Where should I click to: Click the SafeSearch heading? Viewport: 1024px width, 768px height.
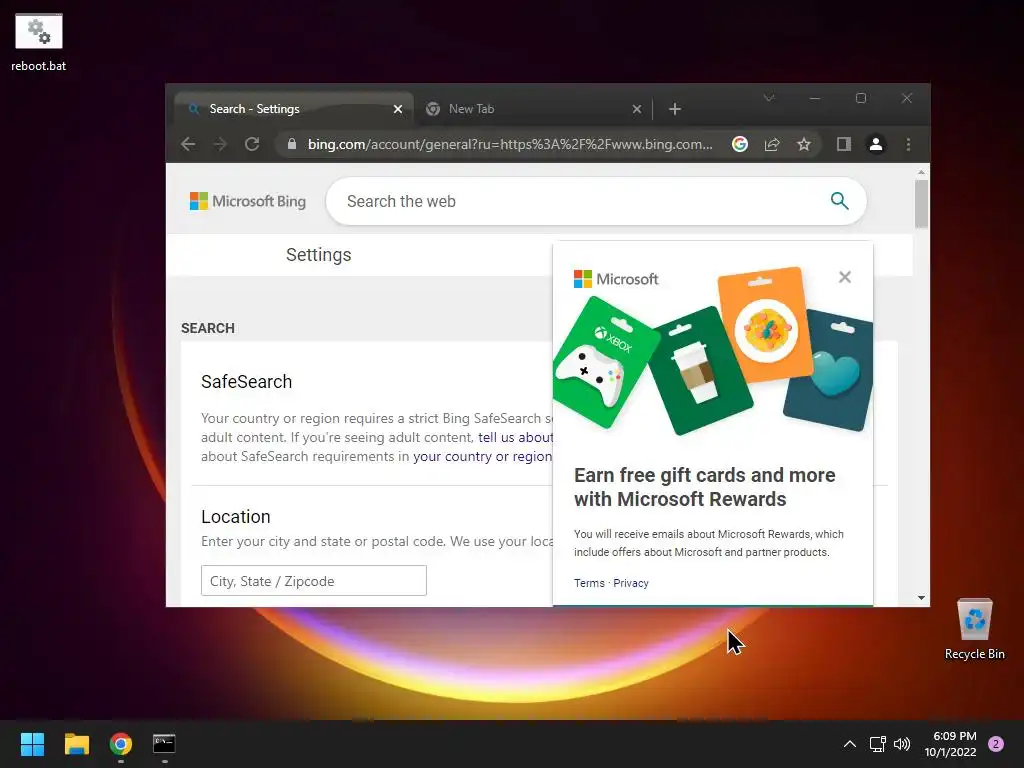[246, 381]
